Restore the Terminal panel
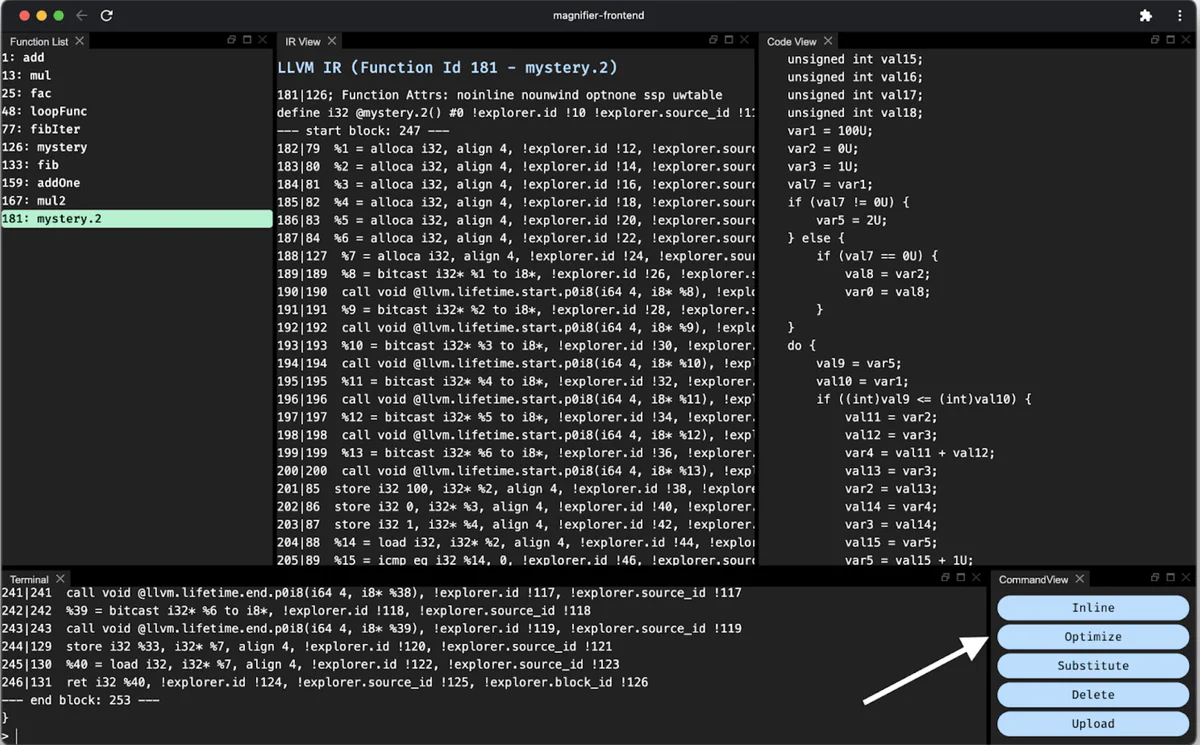 coord(946,578)
